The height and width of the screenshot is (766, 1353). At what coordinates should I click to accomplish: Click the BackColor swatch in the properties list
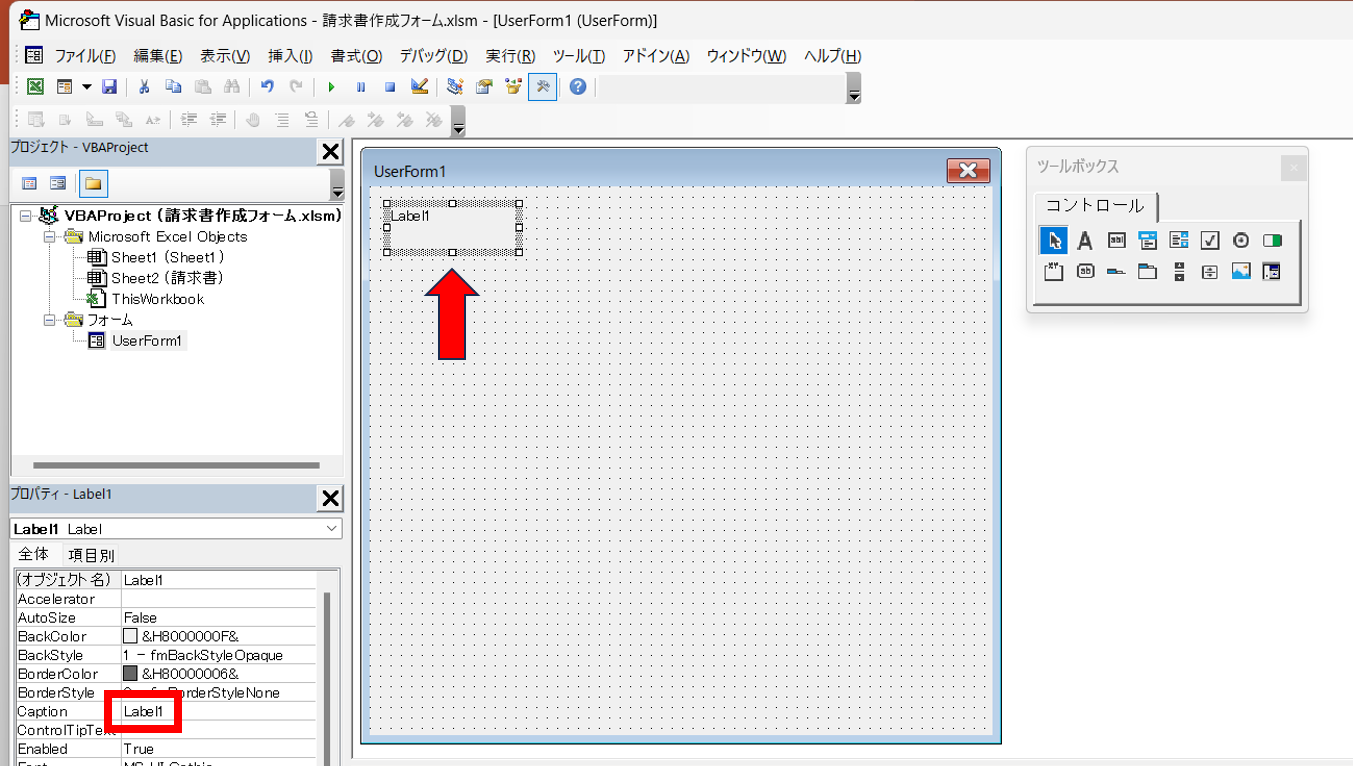[x=130, y=636]
